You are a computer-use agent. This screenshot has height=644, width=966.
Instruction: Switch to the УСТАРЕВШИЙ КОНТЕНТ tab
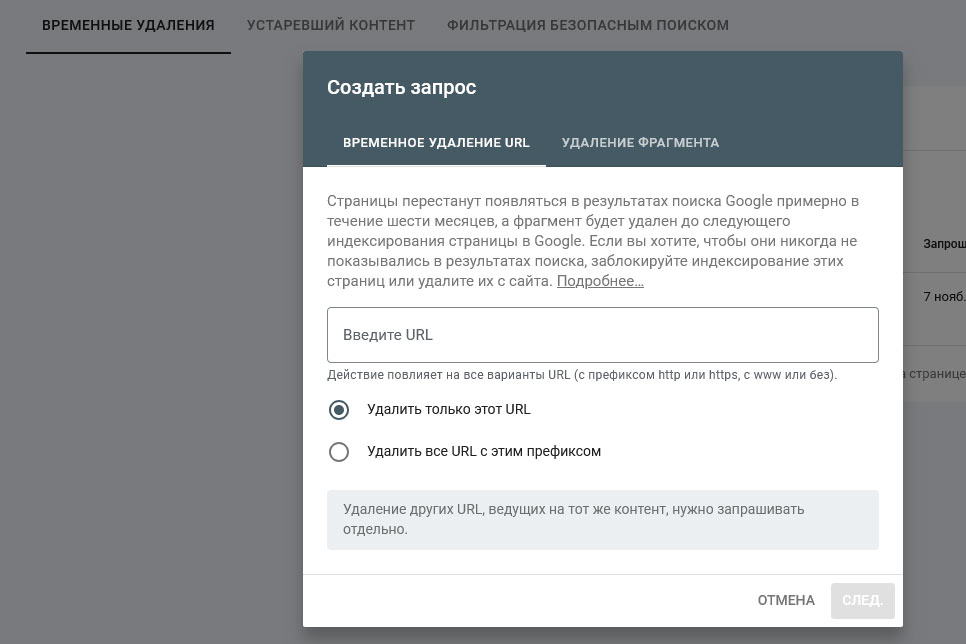tap(330, 25)
